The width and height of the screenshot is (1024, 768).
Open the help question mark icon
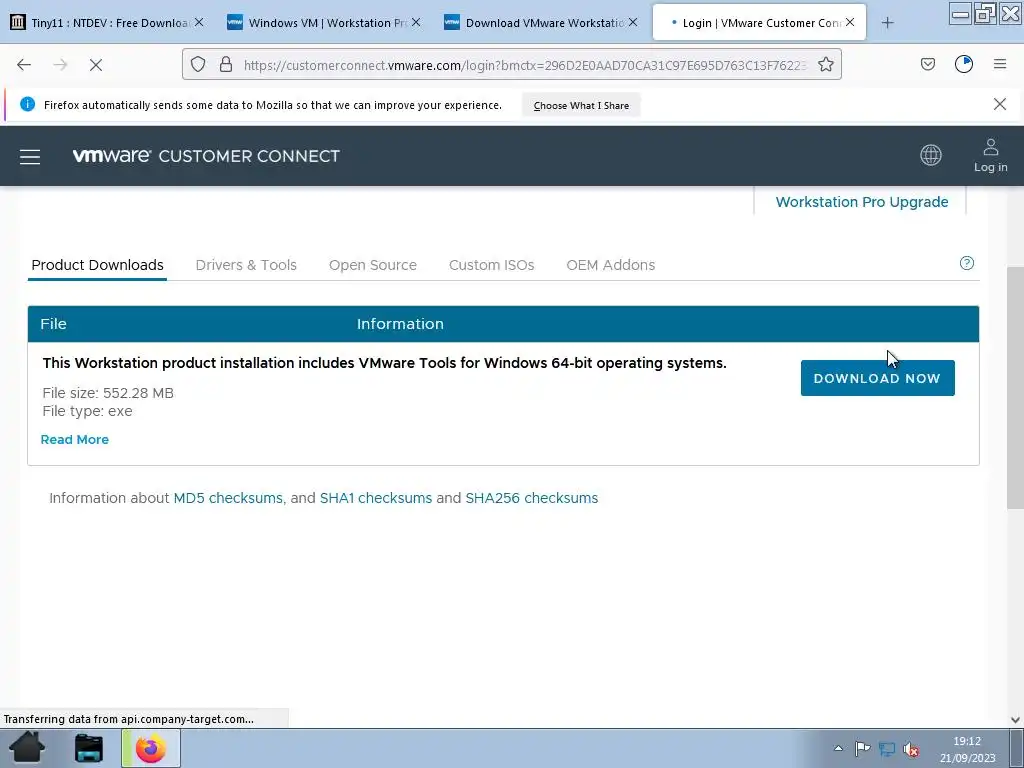(x=967, y=263)
